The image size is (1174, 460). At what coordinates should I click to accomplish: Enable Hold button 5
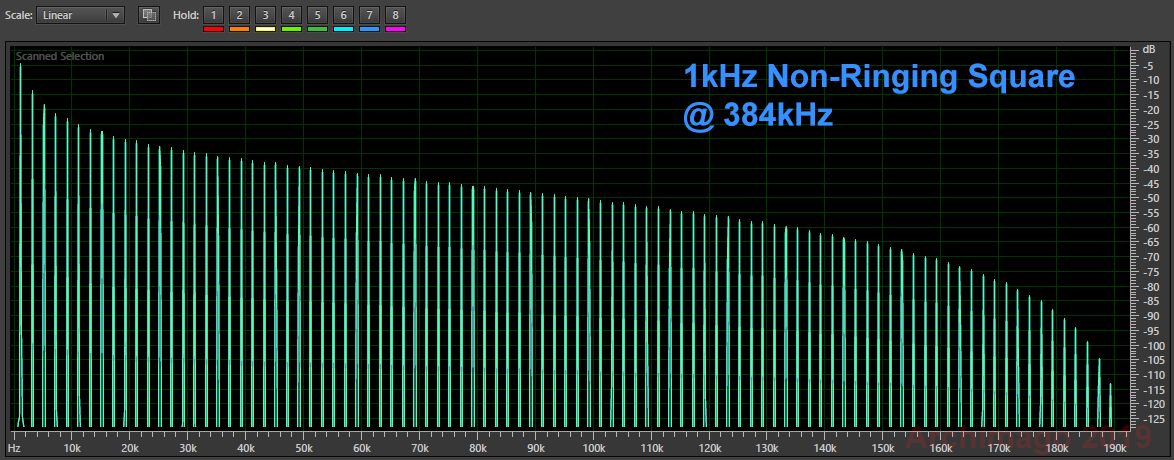317,15
